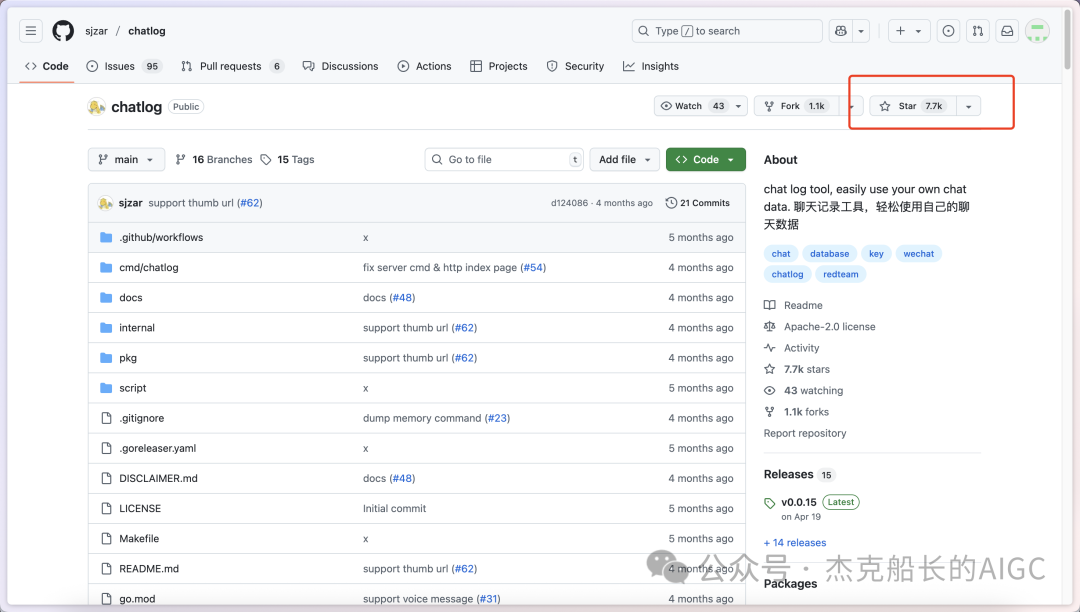Select the wechat topic tag

pyautogui.click(x=919, y=253)
